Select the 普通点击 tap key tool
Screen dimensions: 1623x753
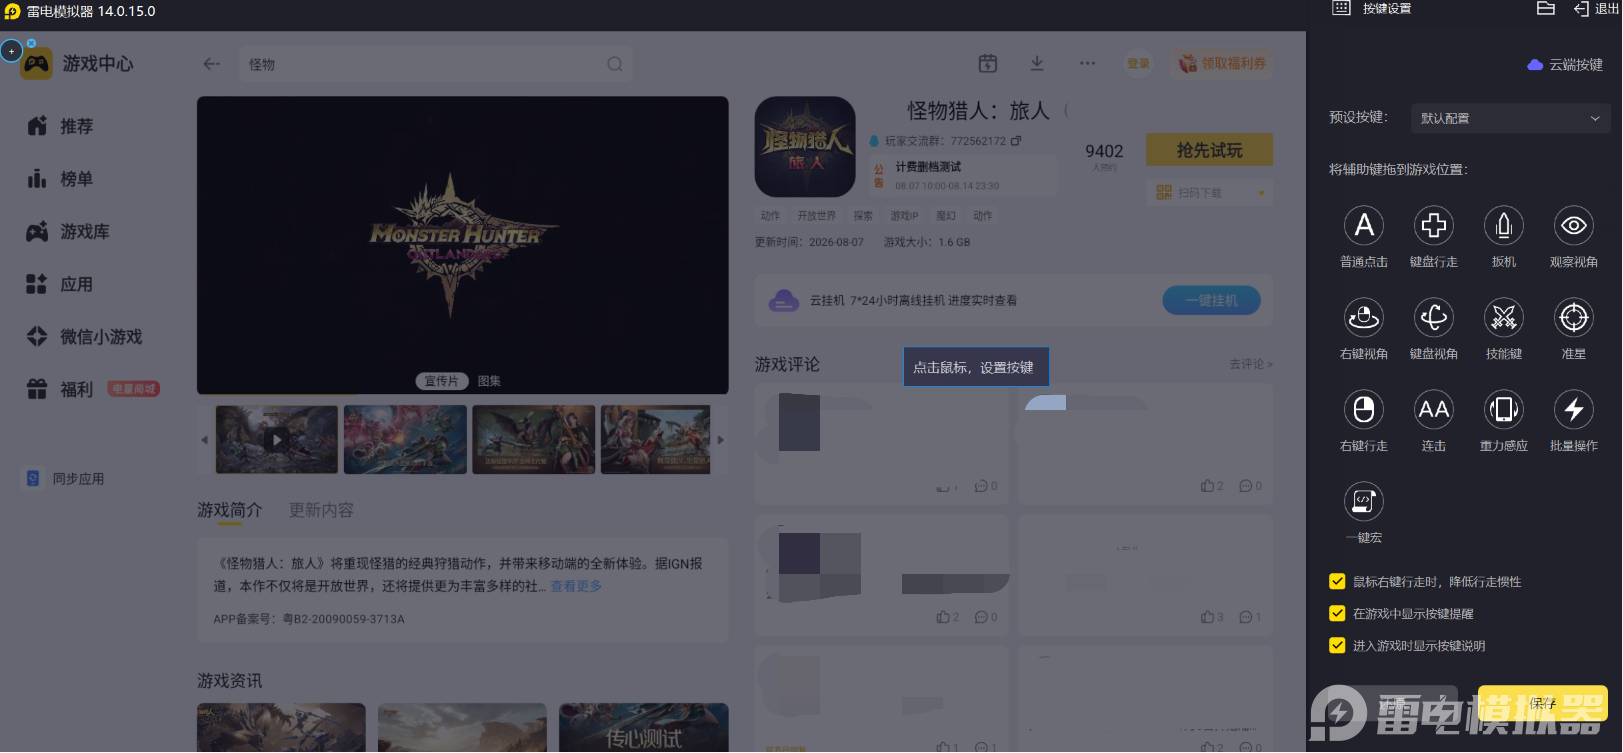(1364, 226)
